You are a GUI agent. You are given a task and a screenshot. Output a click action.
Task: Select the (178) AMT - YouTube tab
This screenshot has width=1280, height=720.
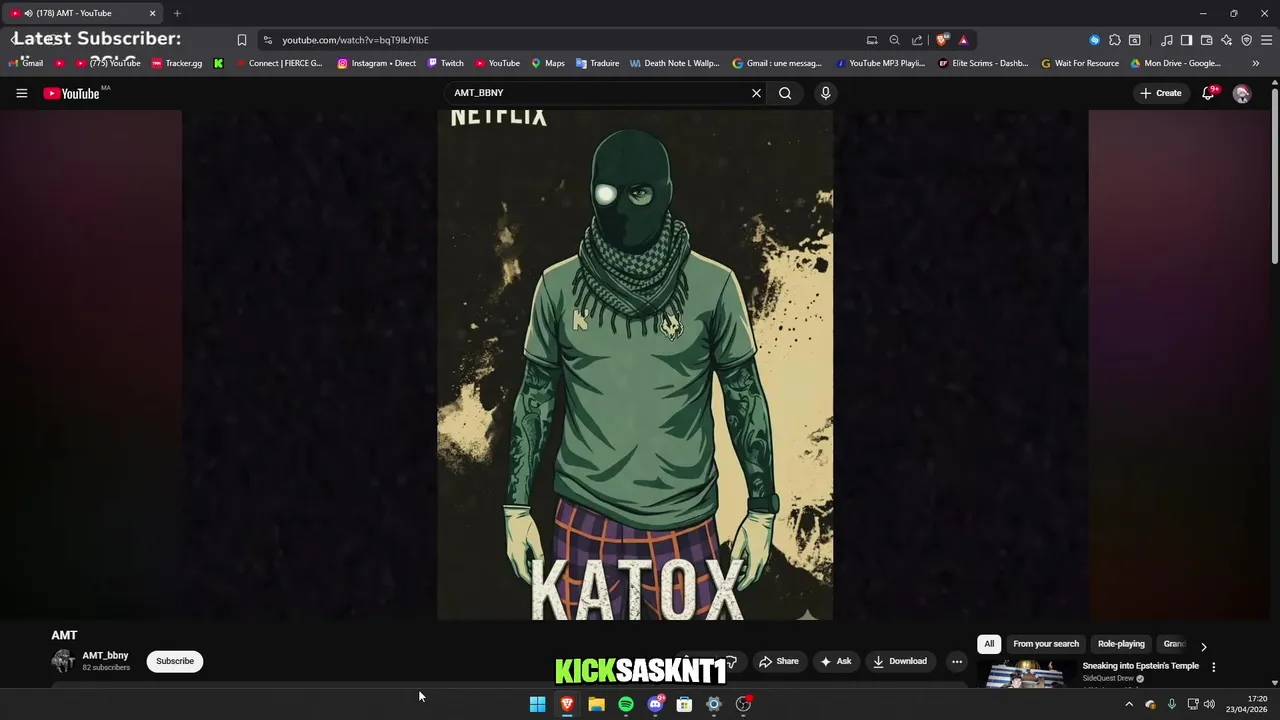pos(82,13)
